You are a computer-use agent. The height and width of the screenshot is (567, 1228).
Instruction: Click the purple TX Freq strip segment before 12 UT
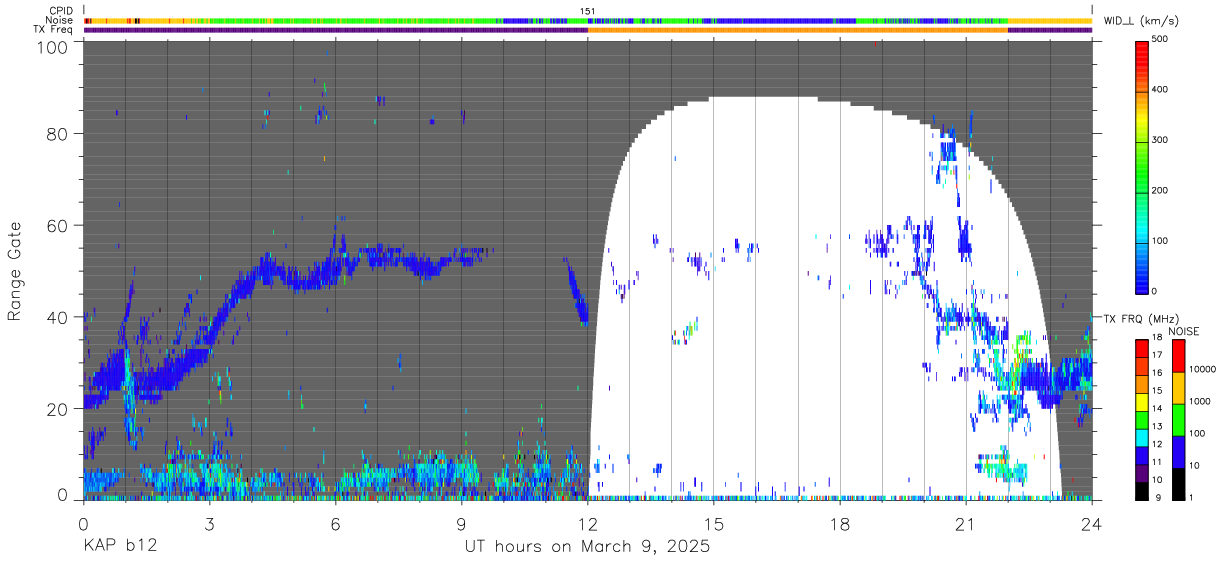335,30
